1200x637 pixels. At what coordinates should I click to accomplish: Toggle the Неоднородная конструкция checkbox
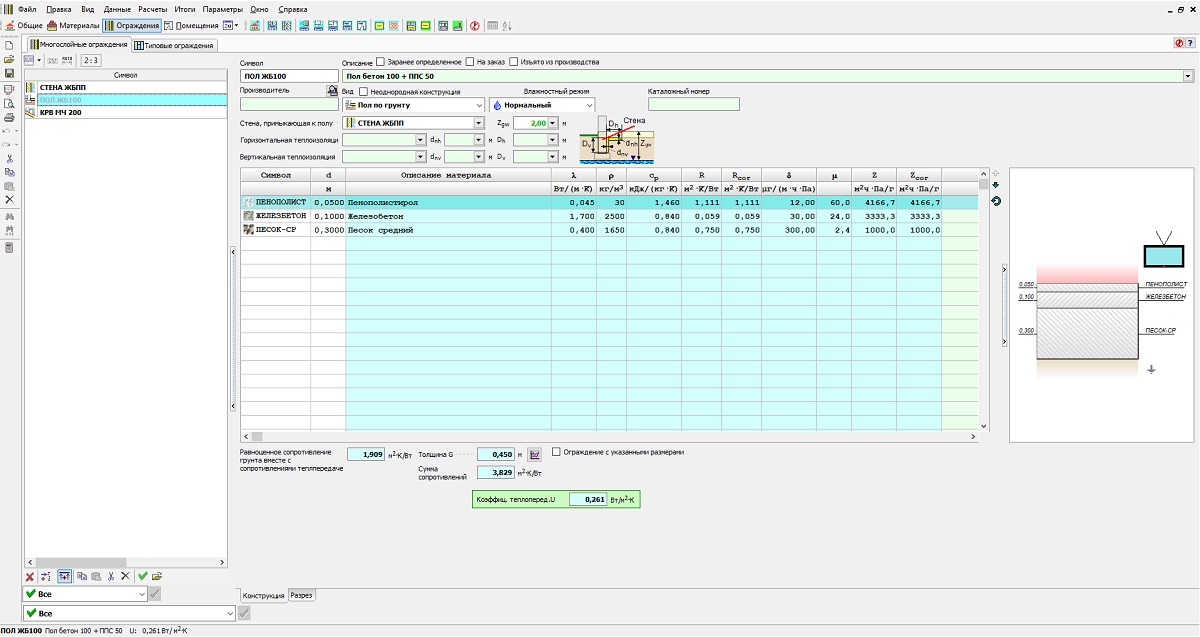(363, 92)
